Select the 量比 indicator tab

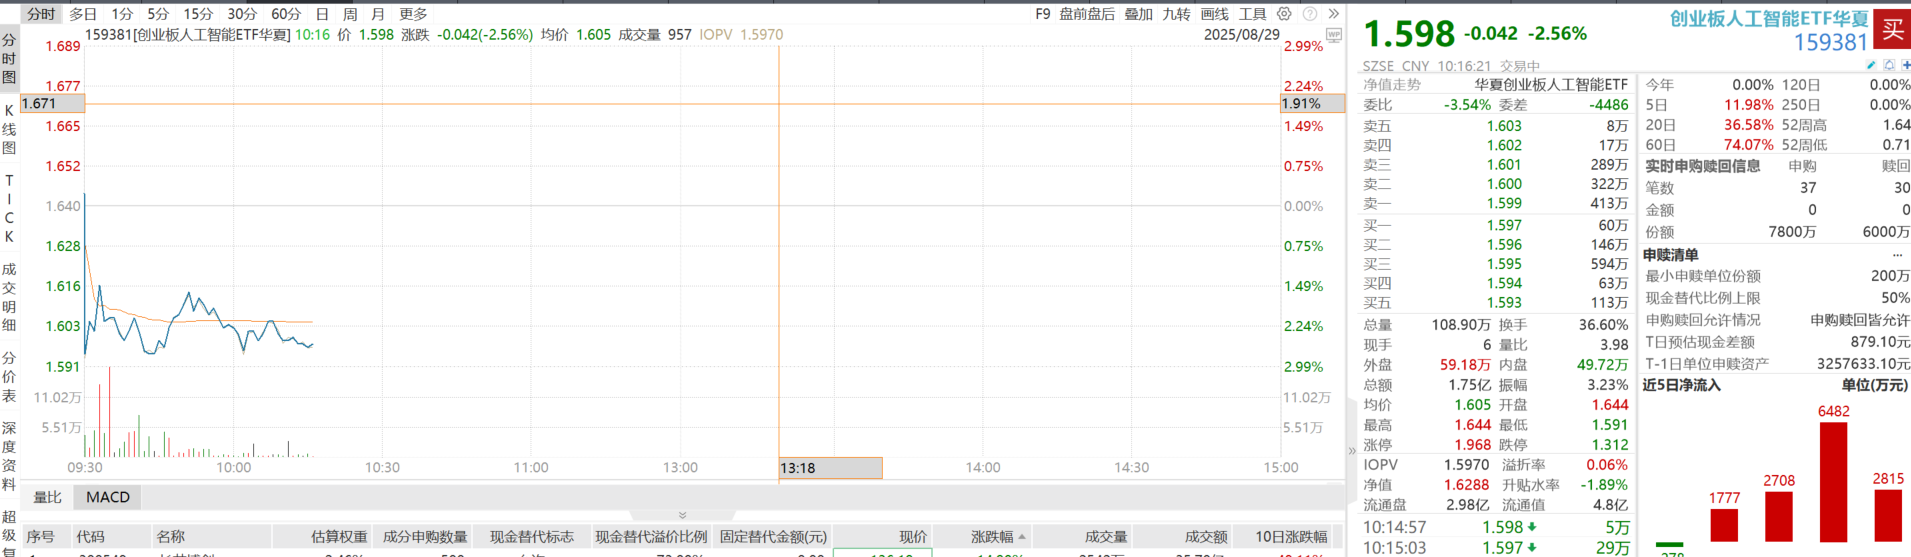(x=47, y=497)
